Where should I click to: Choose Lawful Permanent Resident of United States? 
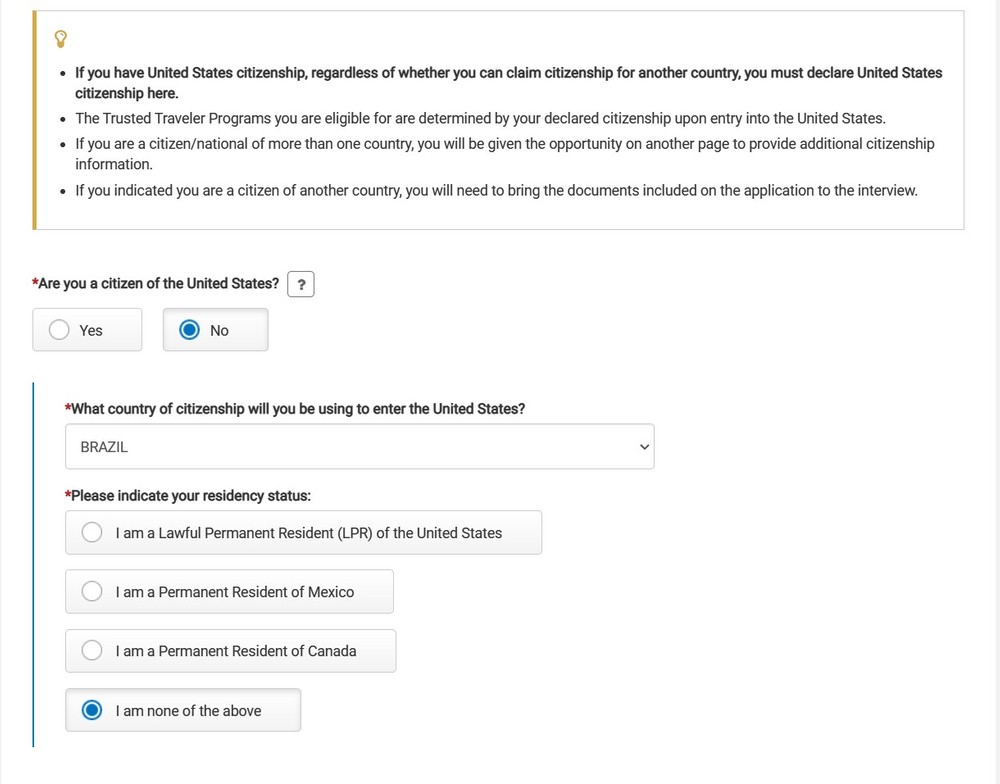point(93,533)
